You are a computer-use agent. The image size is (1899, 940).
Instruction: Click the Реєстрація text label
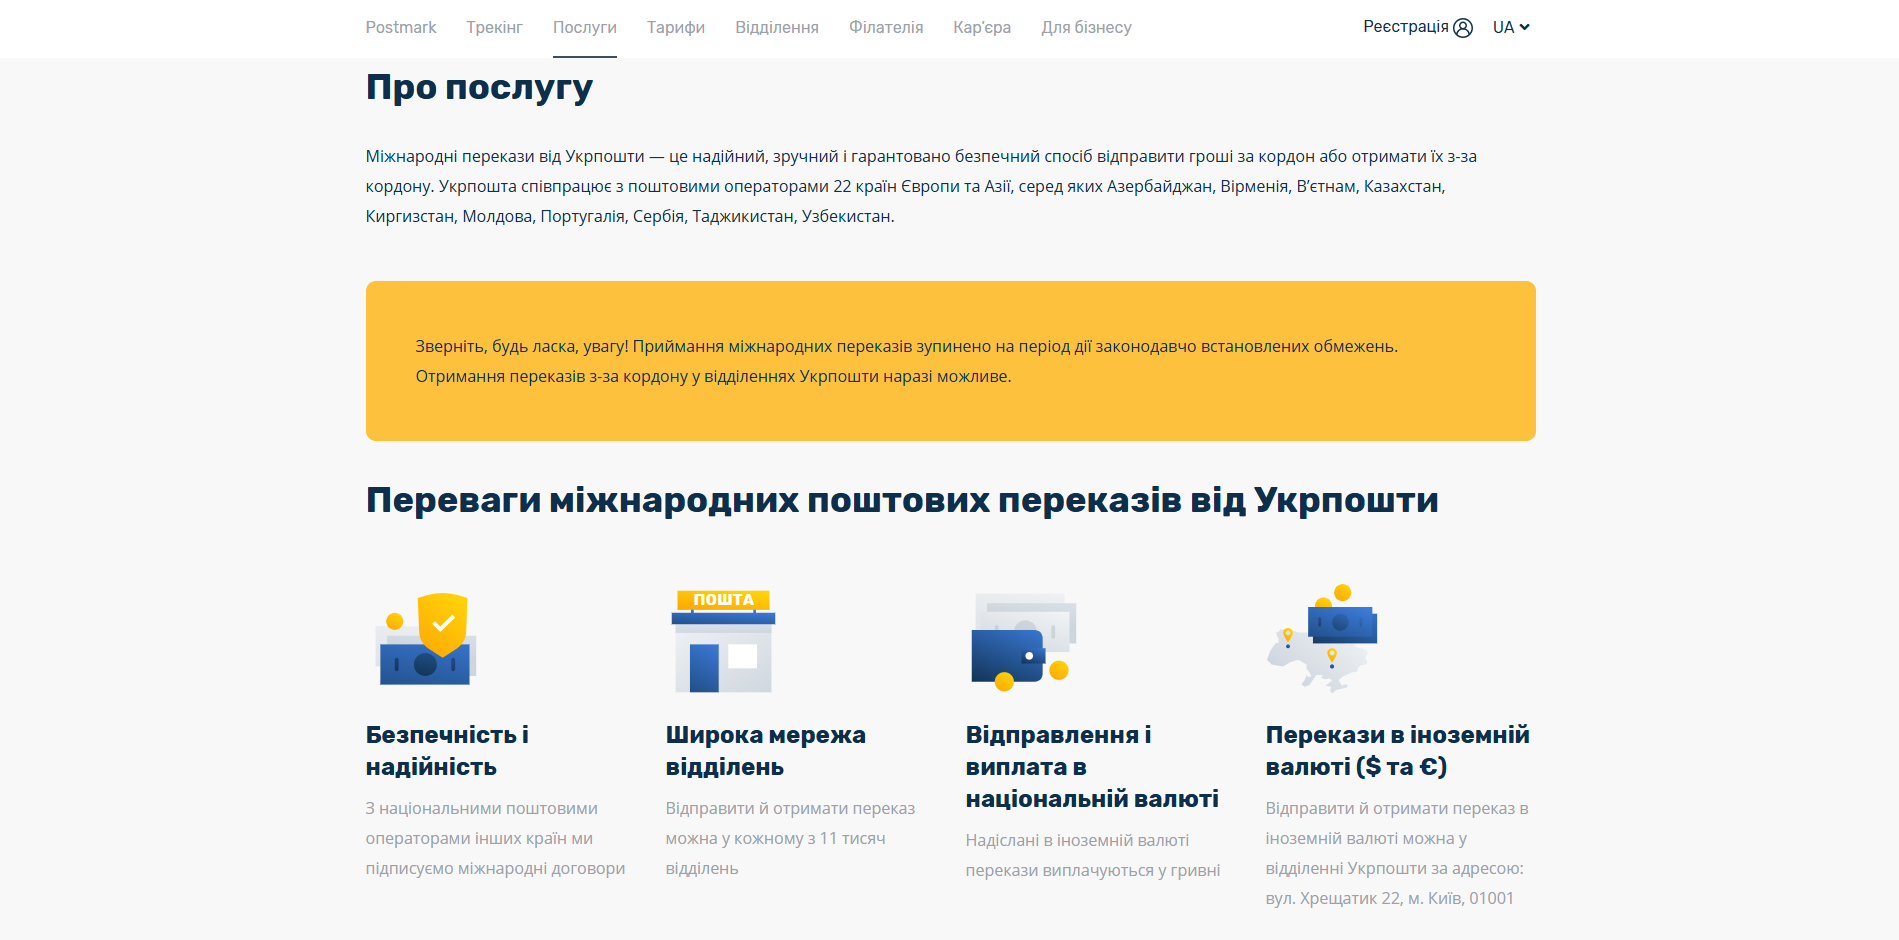[x=1405, y=27]
